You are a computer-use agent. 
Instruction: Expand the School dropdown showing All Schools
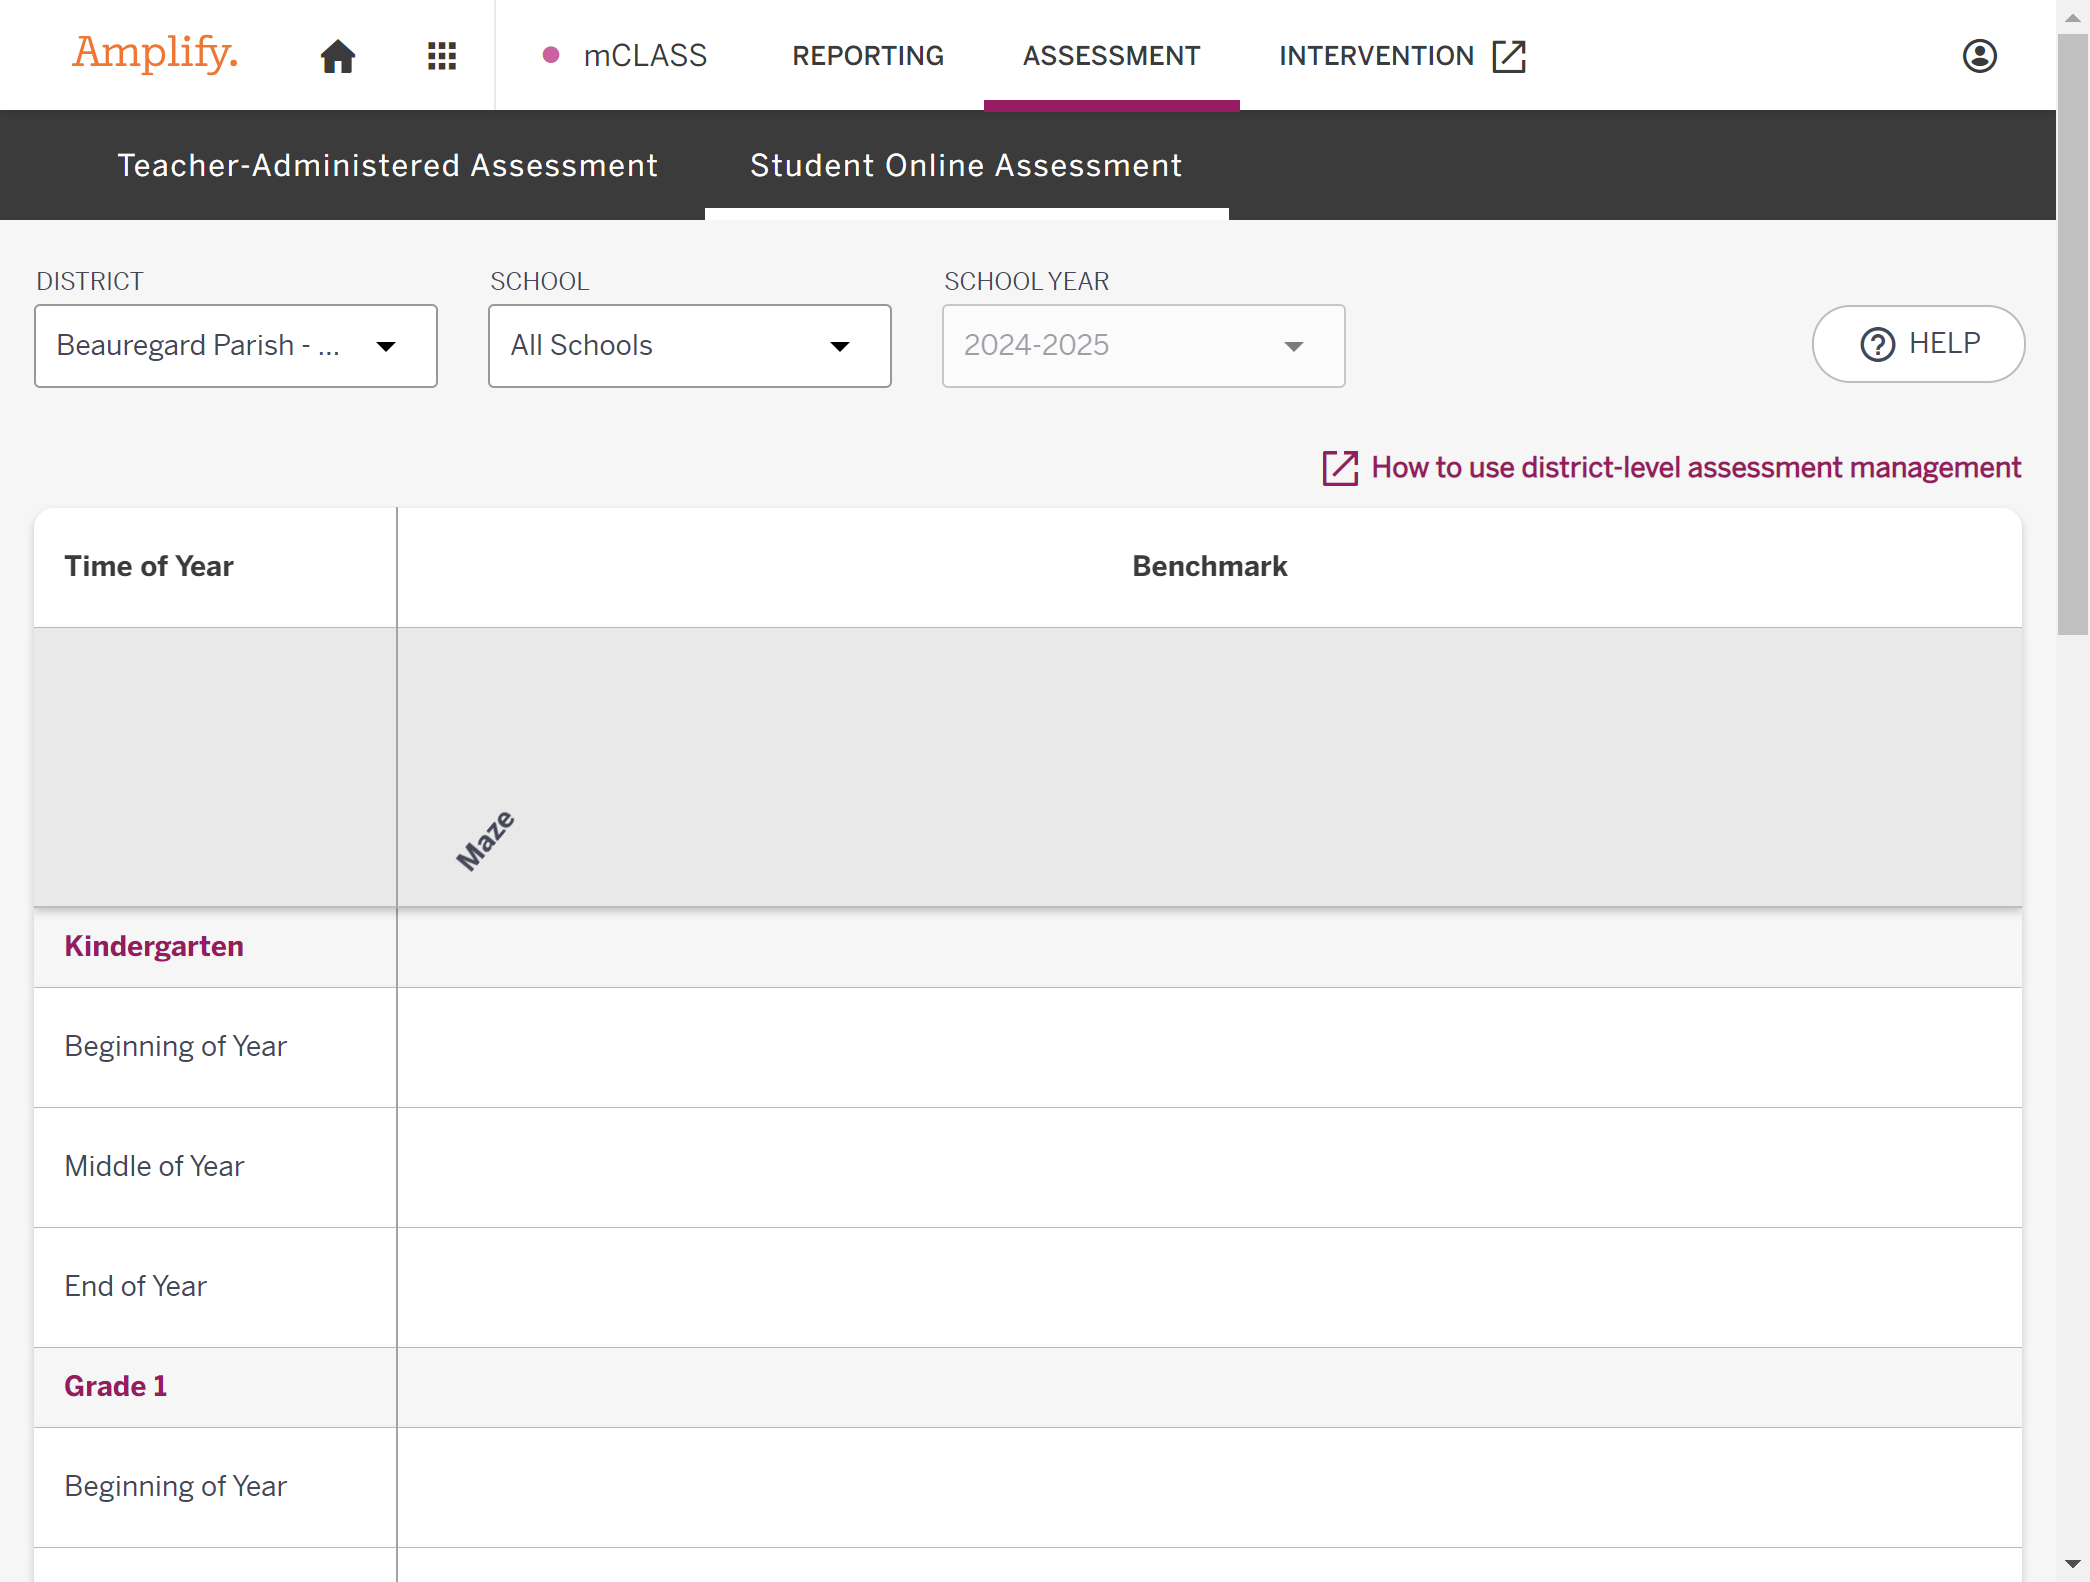(x=690, y=346)
